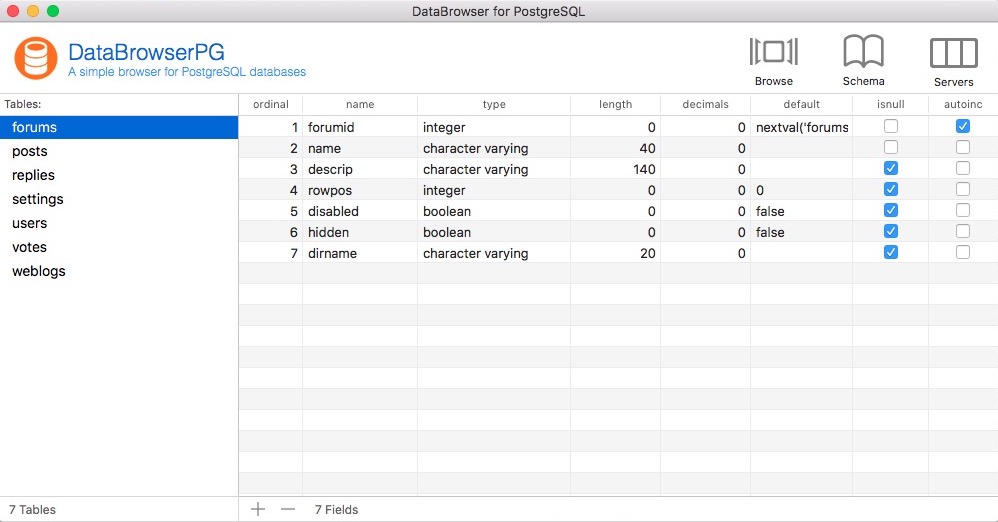Image resolution: width=998 pixels, height=522 pixels.
Task: Click the DataBrowserPG database logo
Action: point(36,58)
